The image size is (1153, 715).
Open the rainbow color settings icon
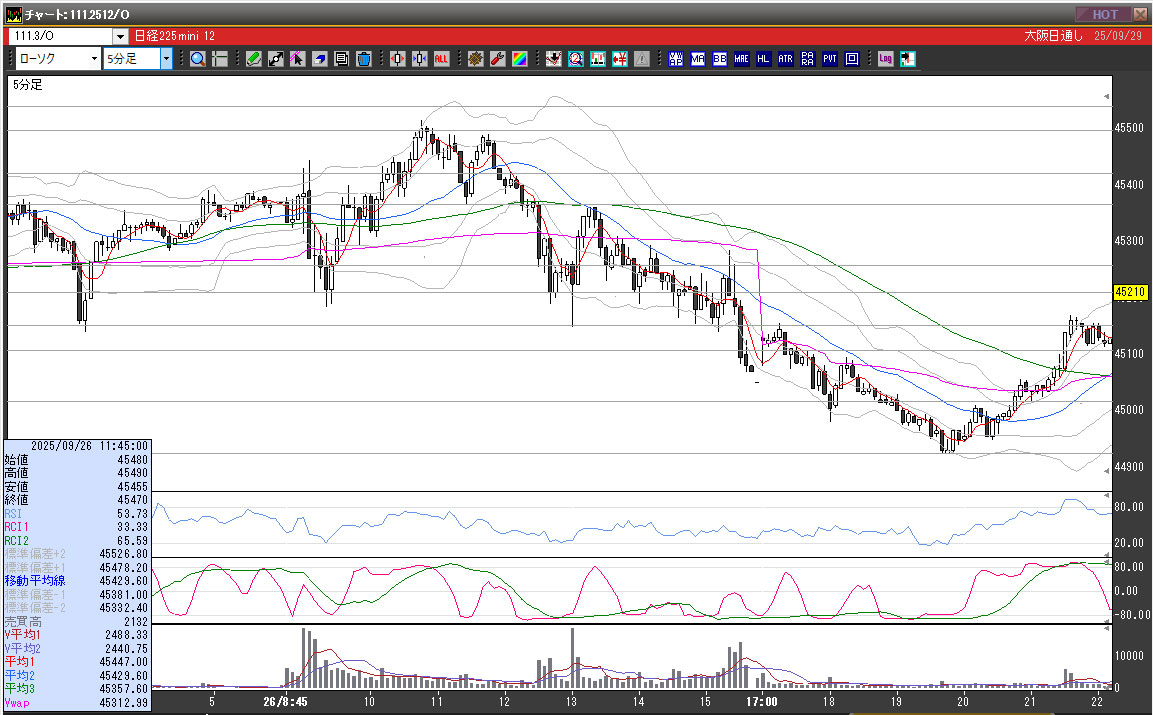(x=519, y=59)
